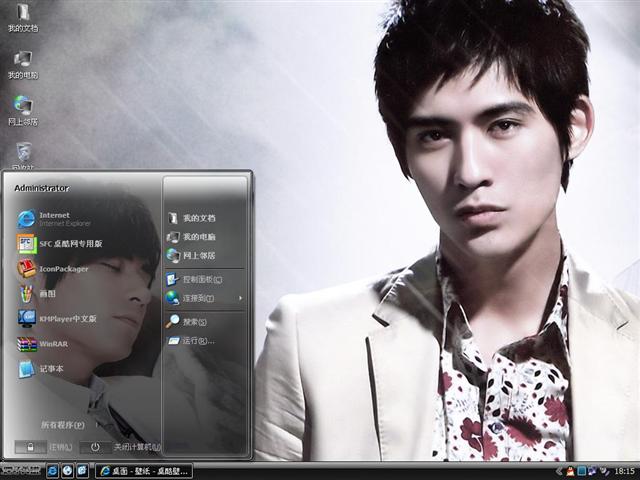This screenshot has height=480, width=640.
Task: Open 画图 paint program in start menu
Action: click(37, 293)
